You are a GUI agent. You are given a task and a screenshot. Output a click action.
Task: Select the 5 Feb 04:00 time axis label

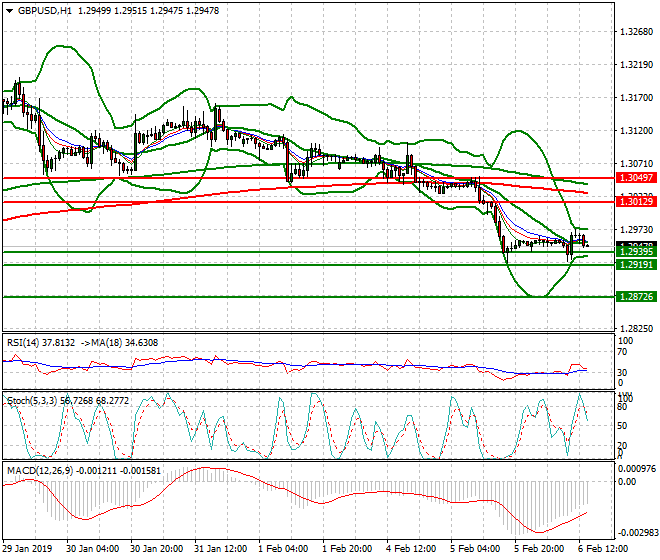point(475,549)
